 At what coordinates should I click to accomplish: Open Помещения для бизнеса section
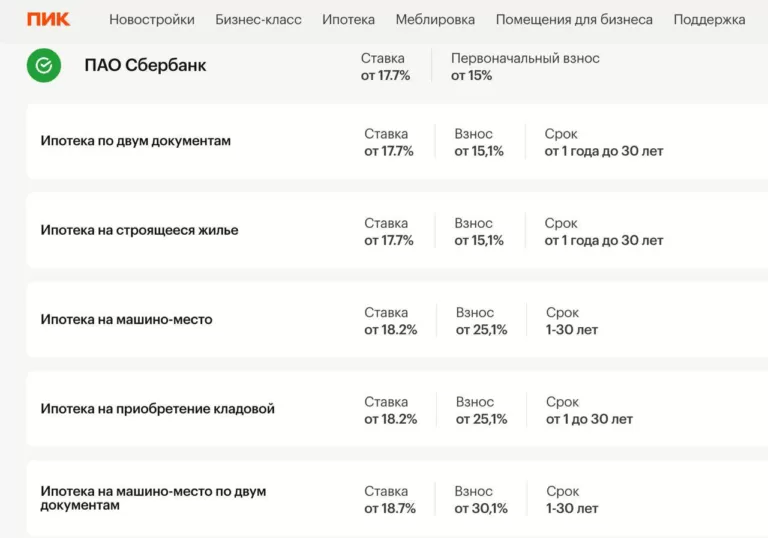click(574, 20)
